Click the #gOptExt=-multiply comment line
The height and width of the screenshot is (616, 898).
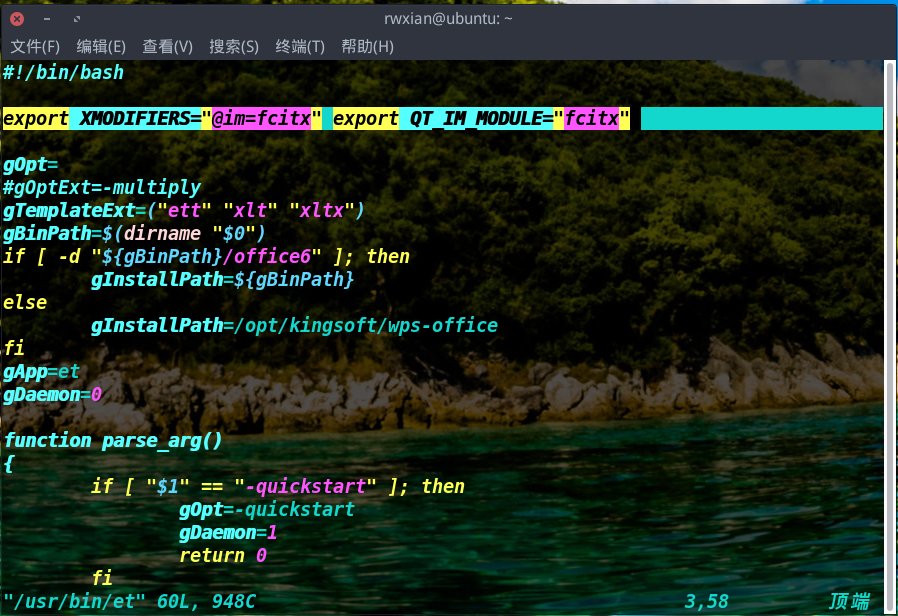coord(102,188)
